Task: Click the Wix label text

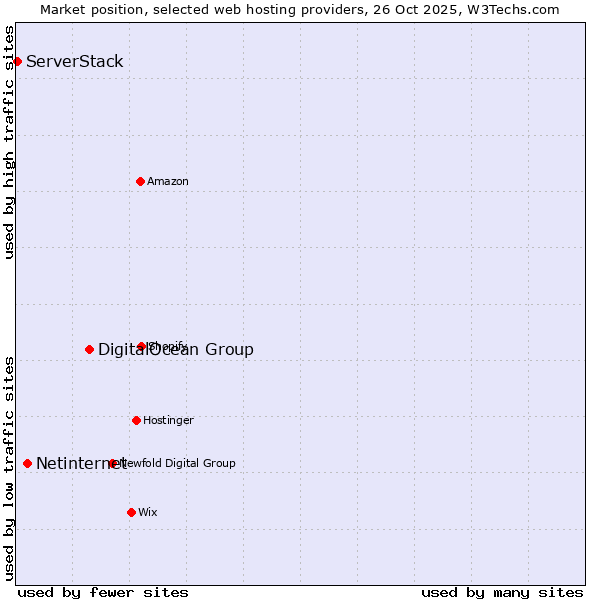Action: pos(148,512)
